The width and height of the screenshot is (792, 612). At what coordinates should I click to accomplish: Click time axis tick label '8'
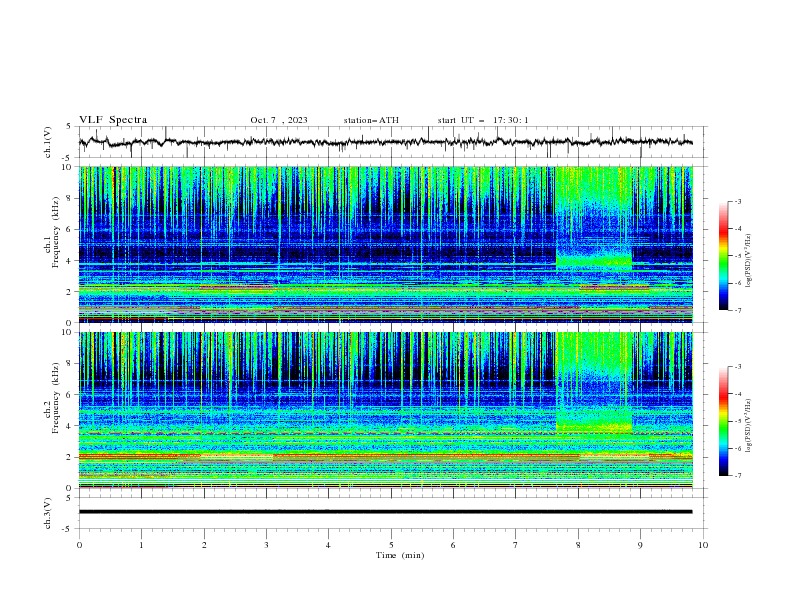(x=578, y=545)
